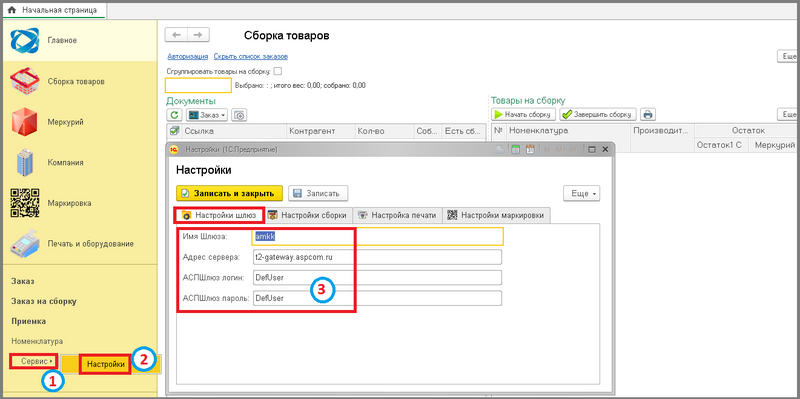Switch to the Настройки маркировки tab
Screen dimensions: 800x399
click(x=496, y=215)
